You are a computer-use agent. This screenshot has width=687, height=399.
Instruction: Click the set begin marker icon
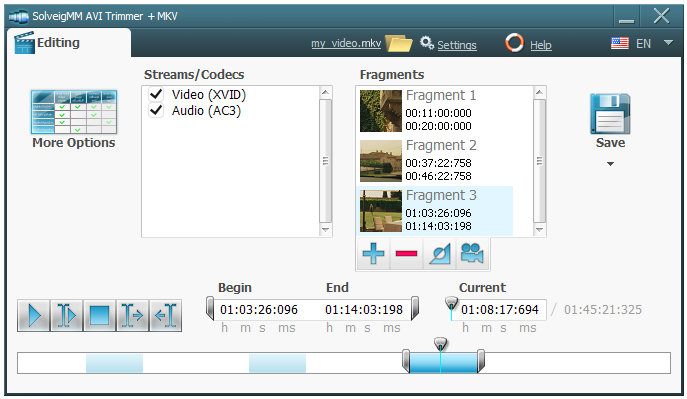[132, 315]
